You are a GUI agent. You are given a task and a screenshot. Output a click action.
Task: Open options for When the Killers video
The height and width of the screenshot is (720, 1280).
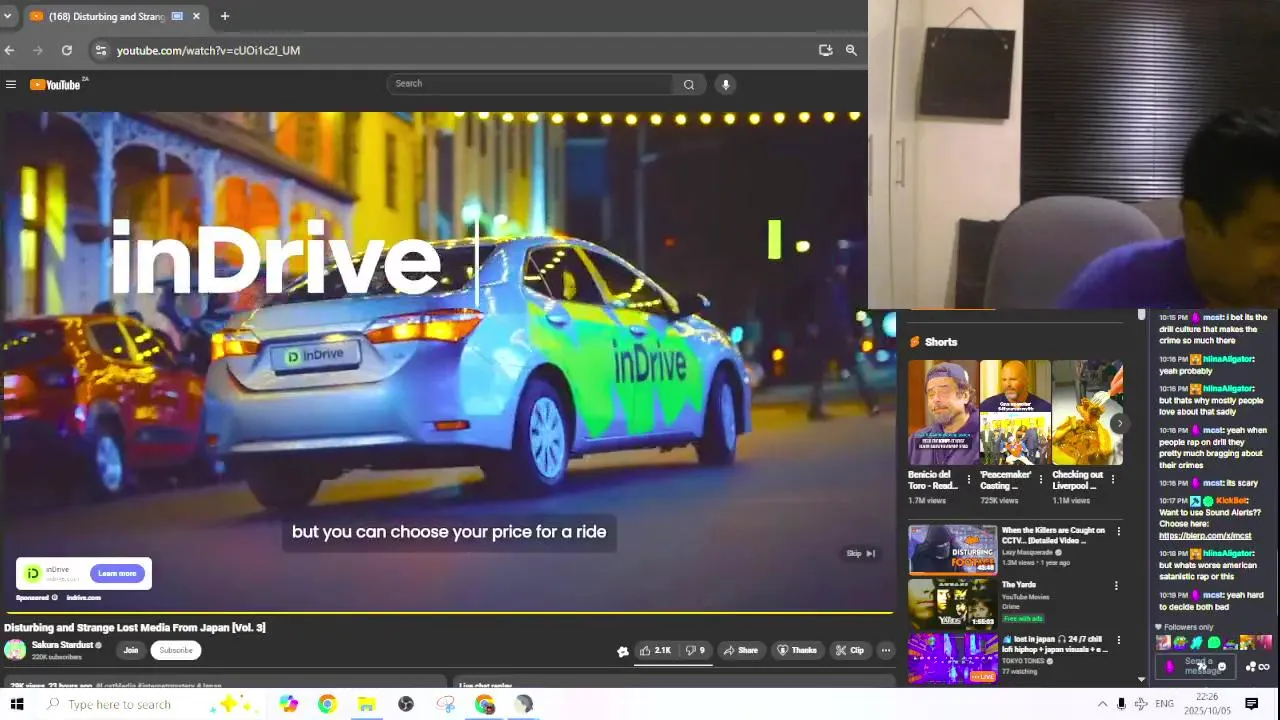point(1118,531)
